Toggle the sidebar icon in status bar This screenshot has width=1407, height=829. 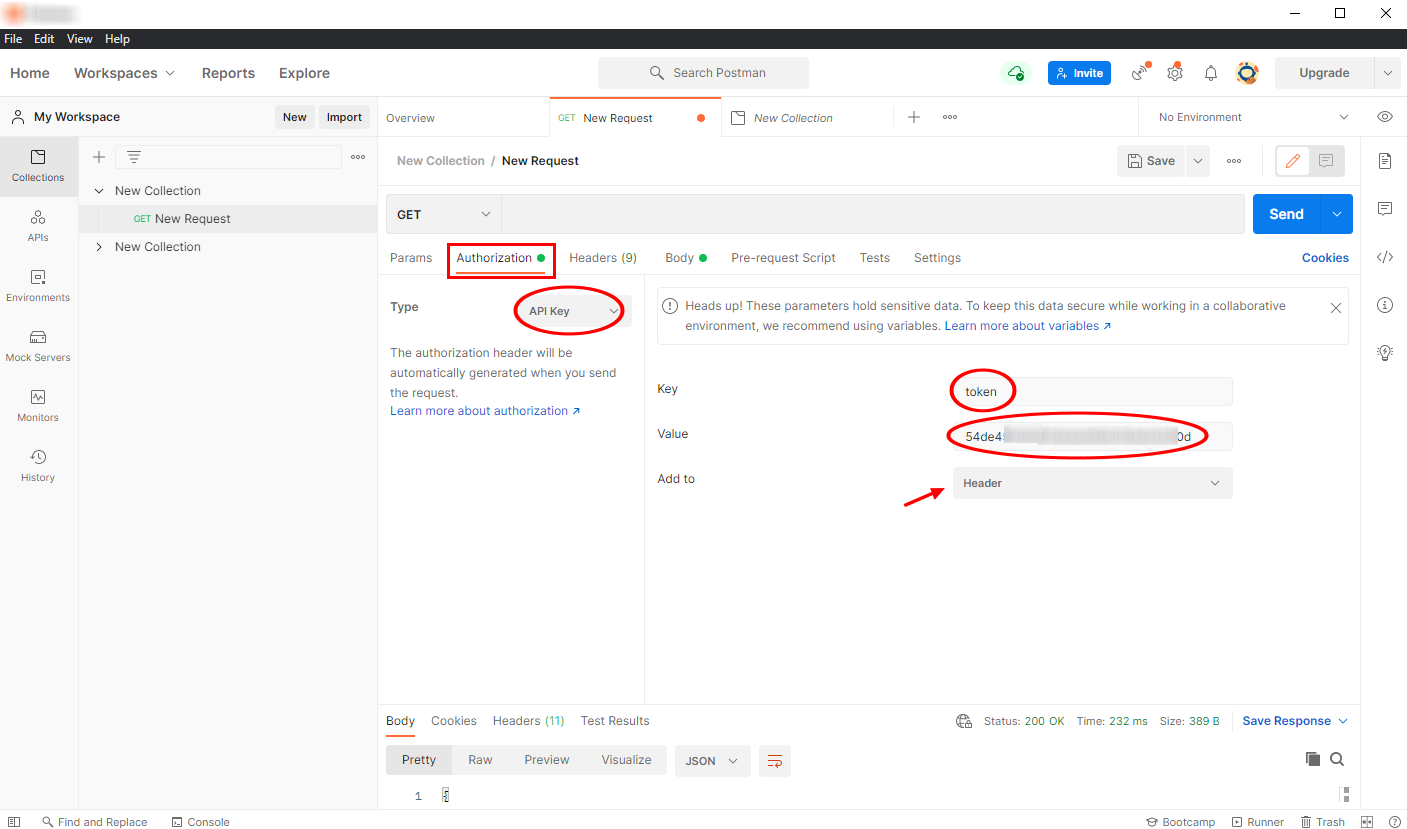[14, 822]
